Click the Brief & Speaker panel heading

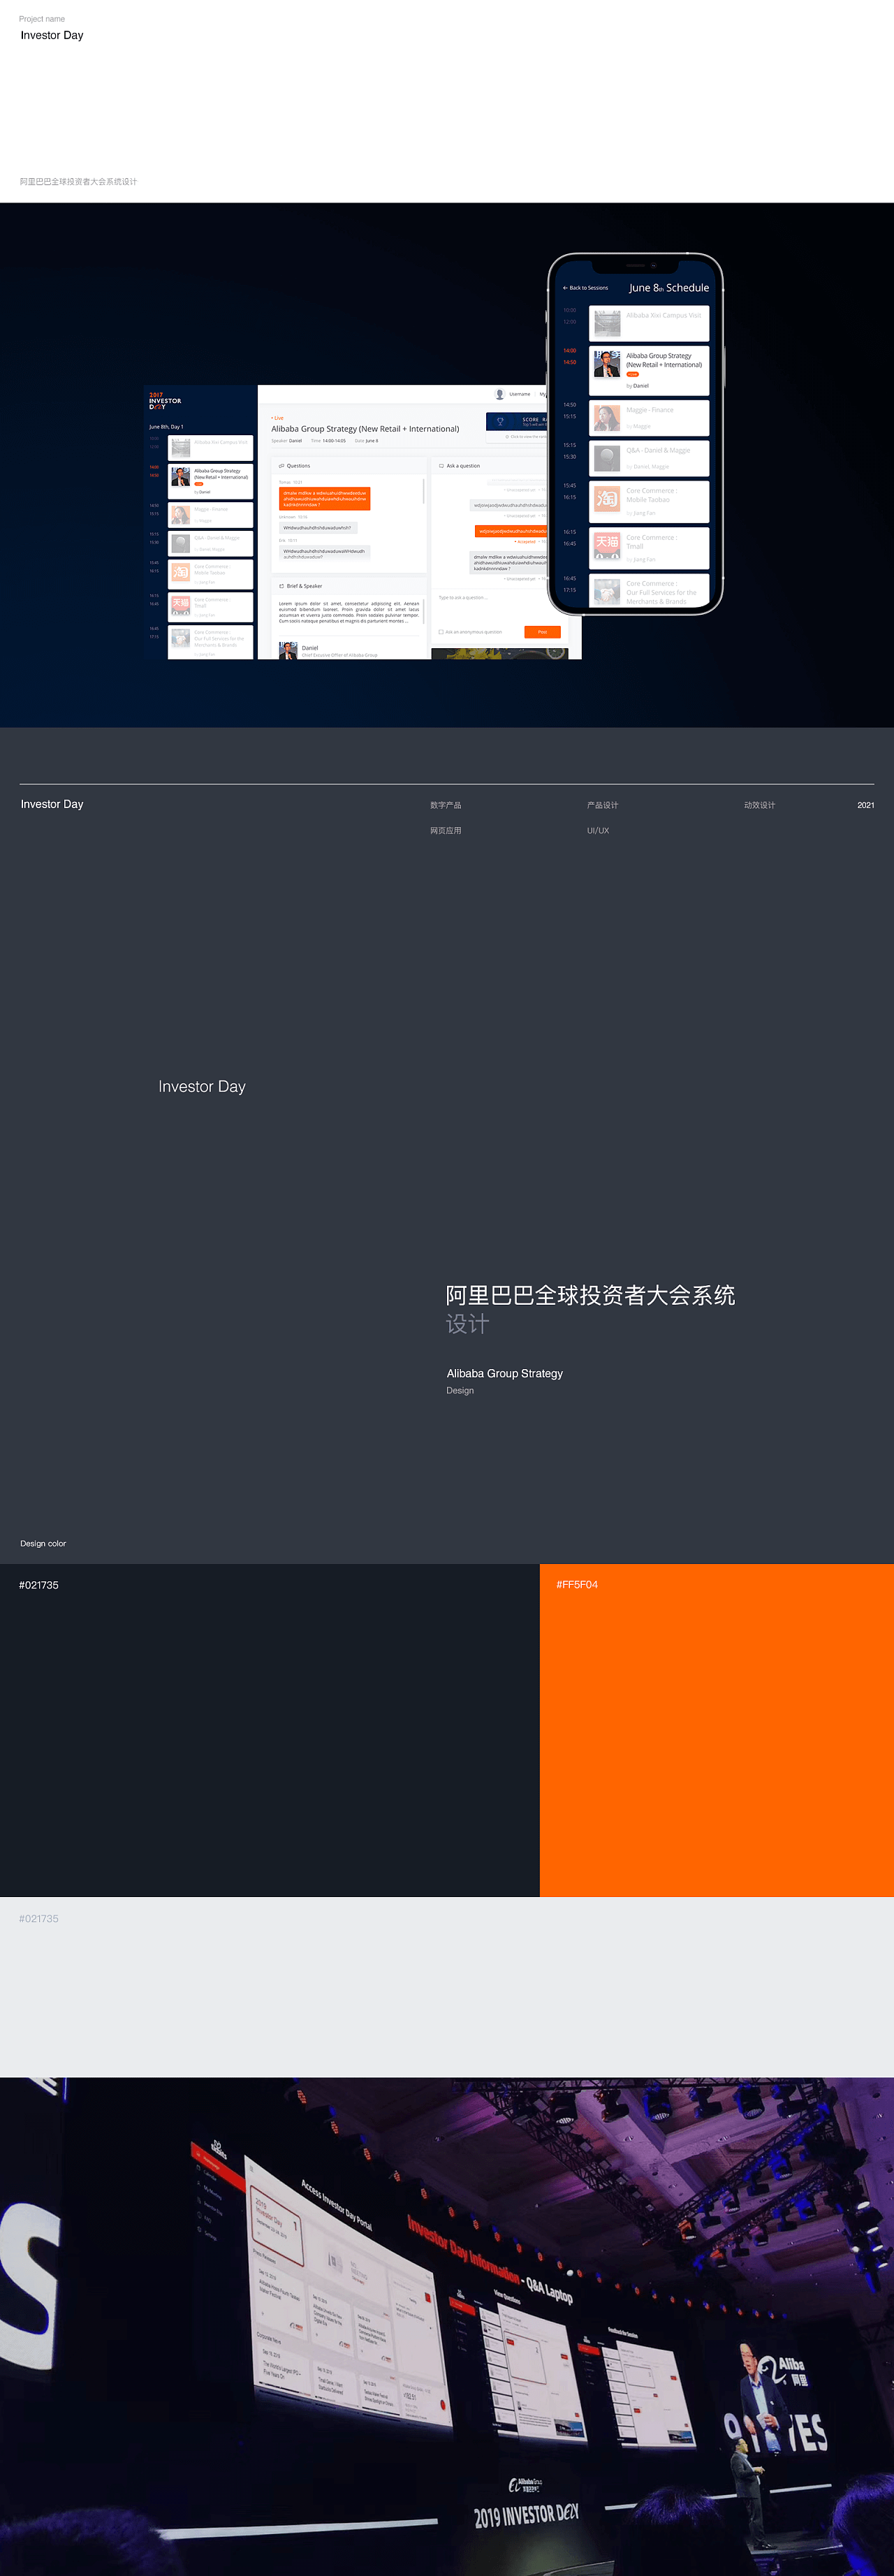[x=300, y=586]
